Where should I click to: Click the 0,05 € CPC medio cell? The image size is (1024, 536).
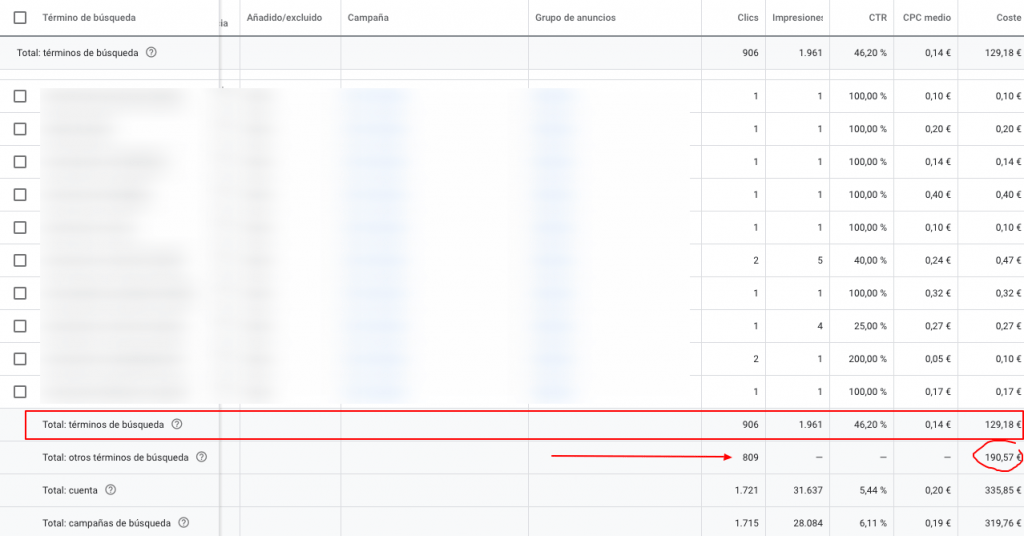(938, 359)
